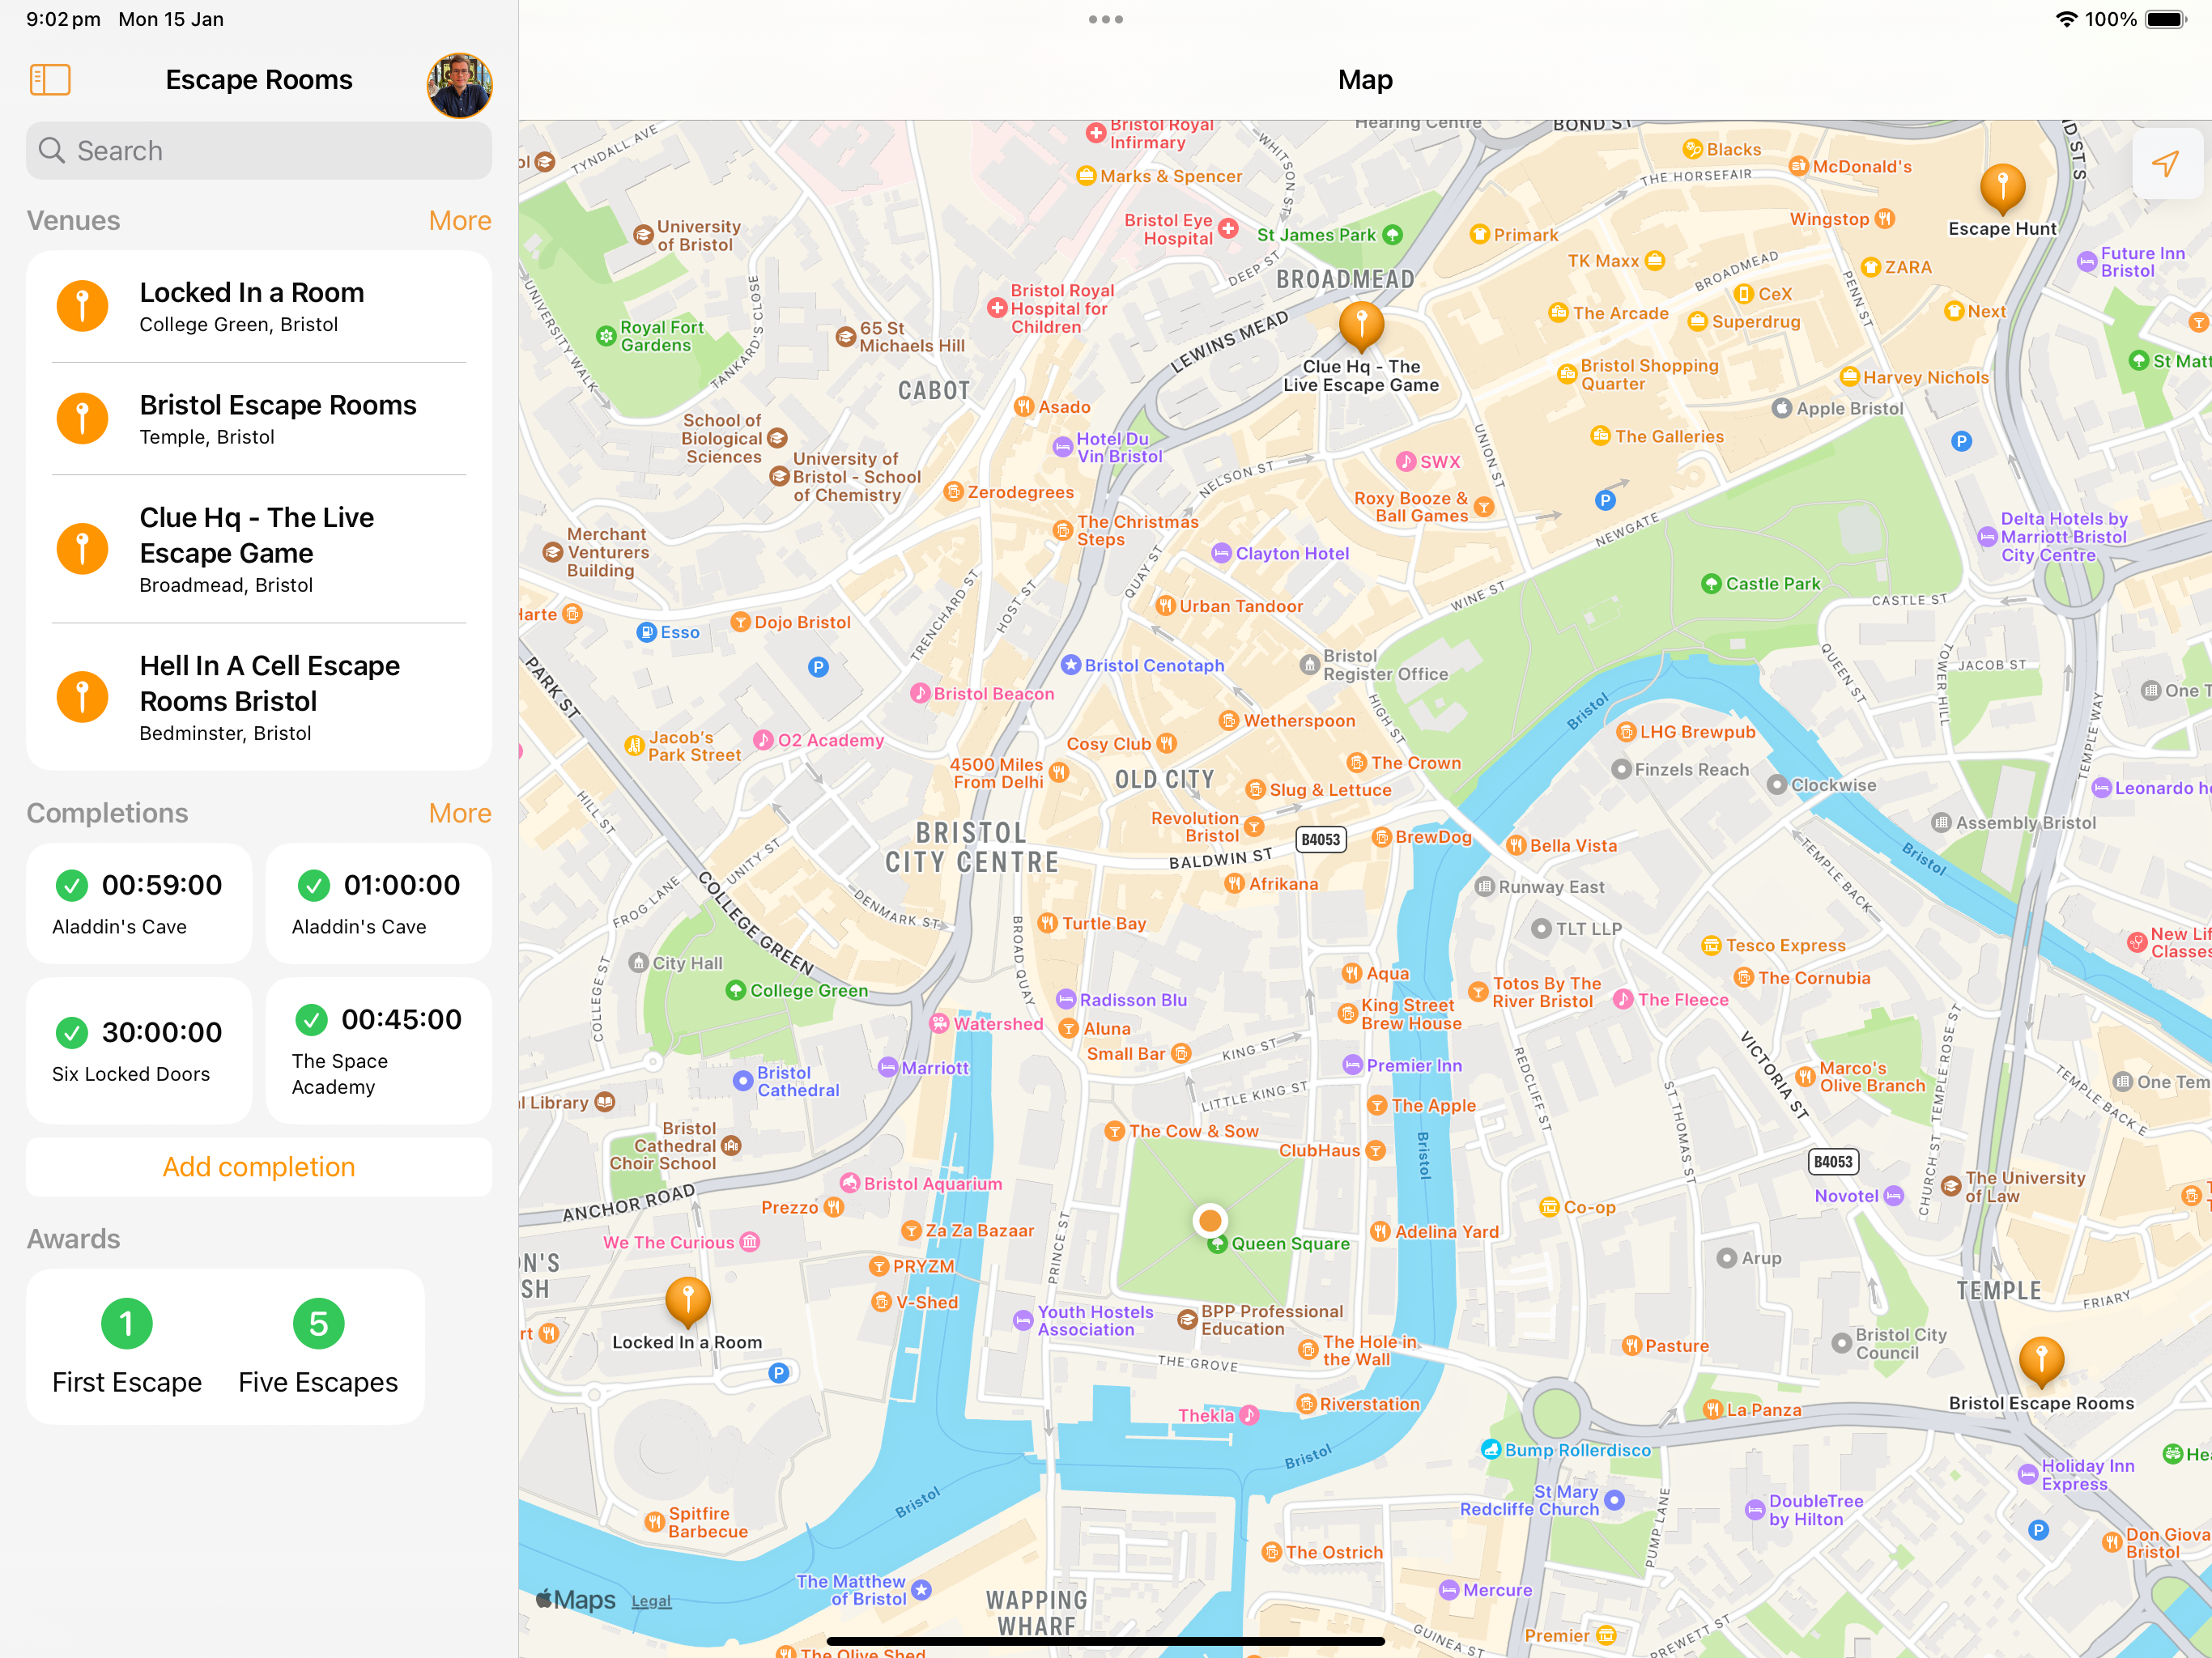
Task: Tap the Tesco Express marker
Action: coord(1711,946)
